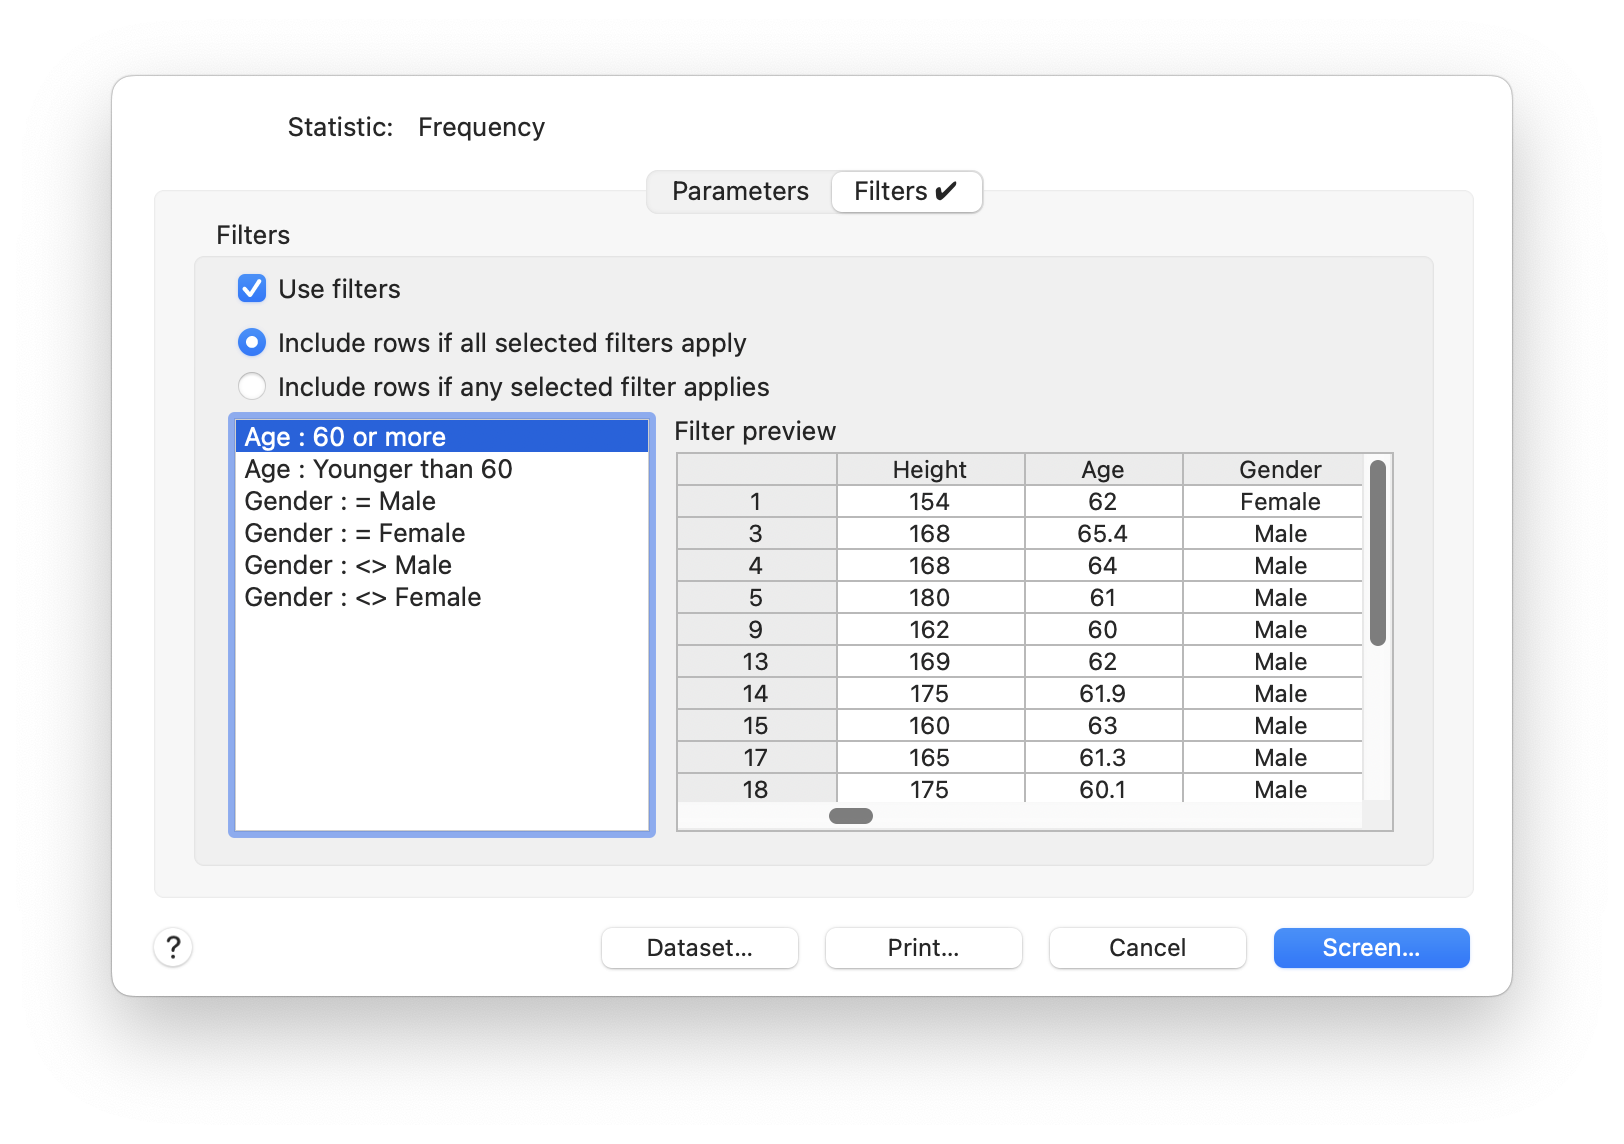This screenshot has height=1144, width=1624.
Task: Switch to the Filters tab
Action: coord(905,191)
